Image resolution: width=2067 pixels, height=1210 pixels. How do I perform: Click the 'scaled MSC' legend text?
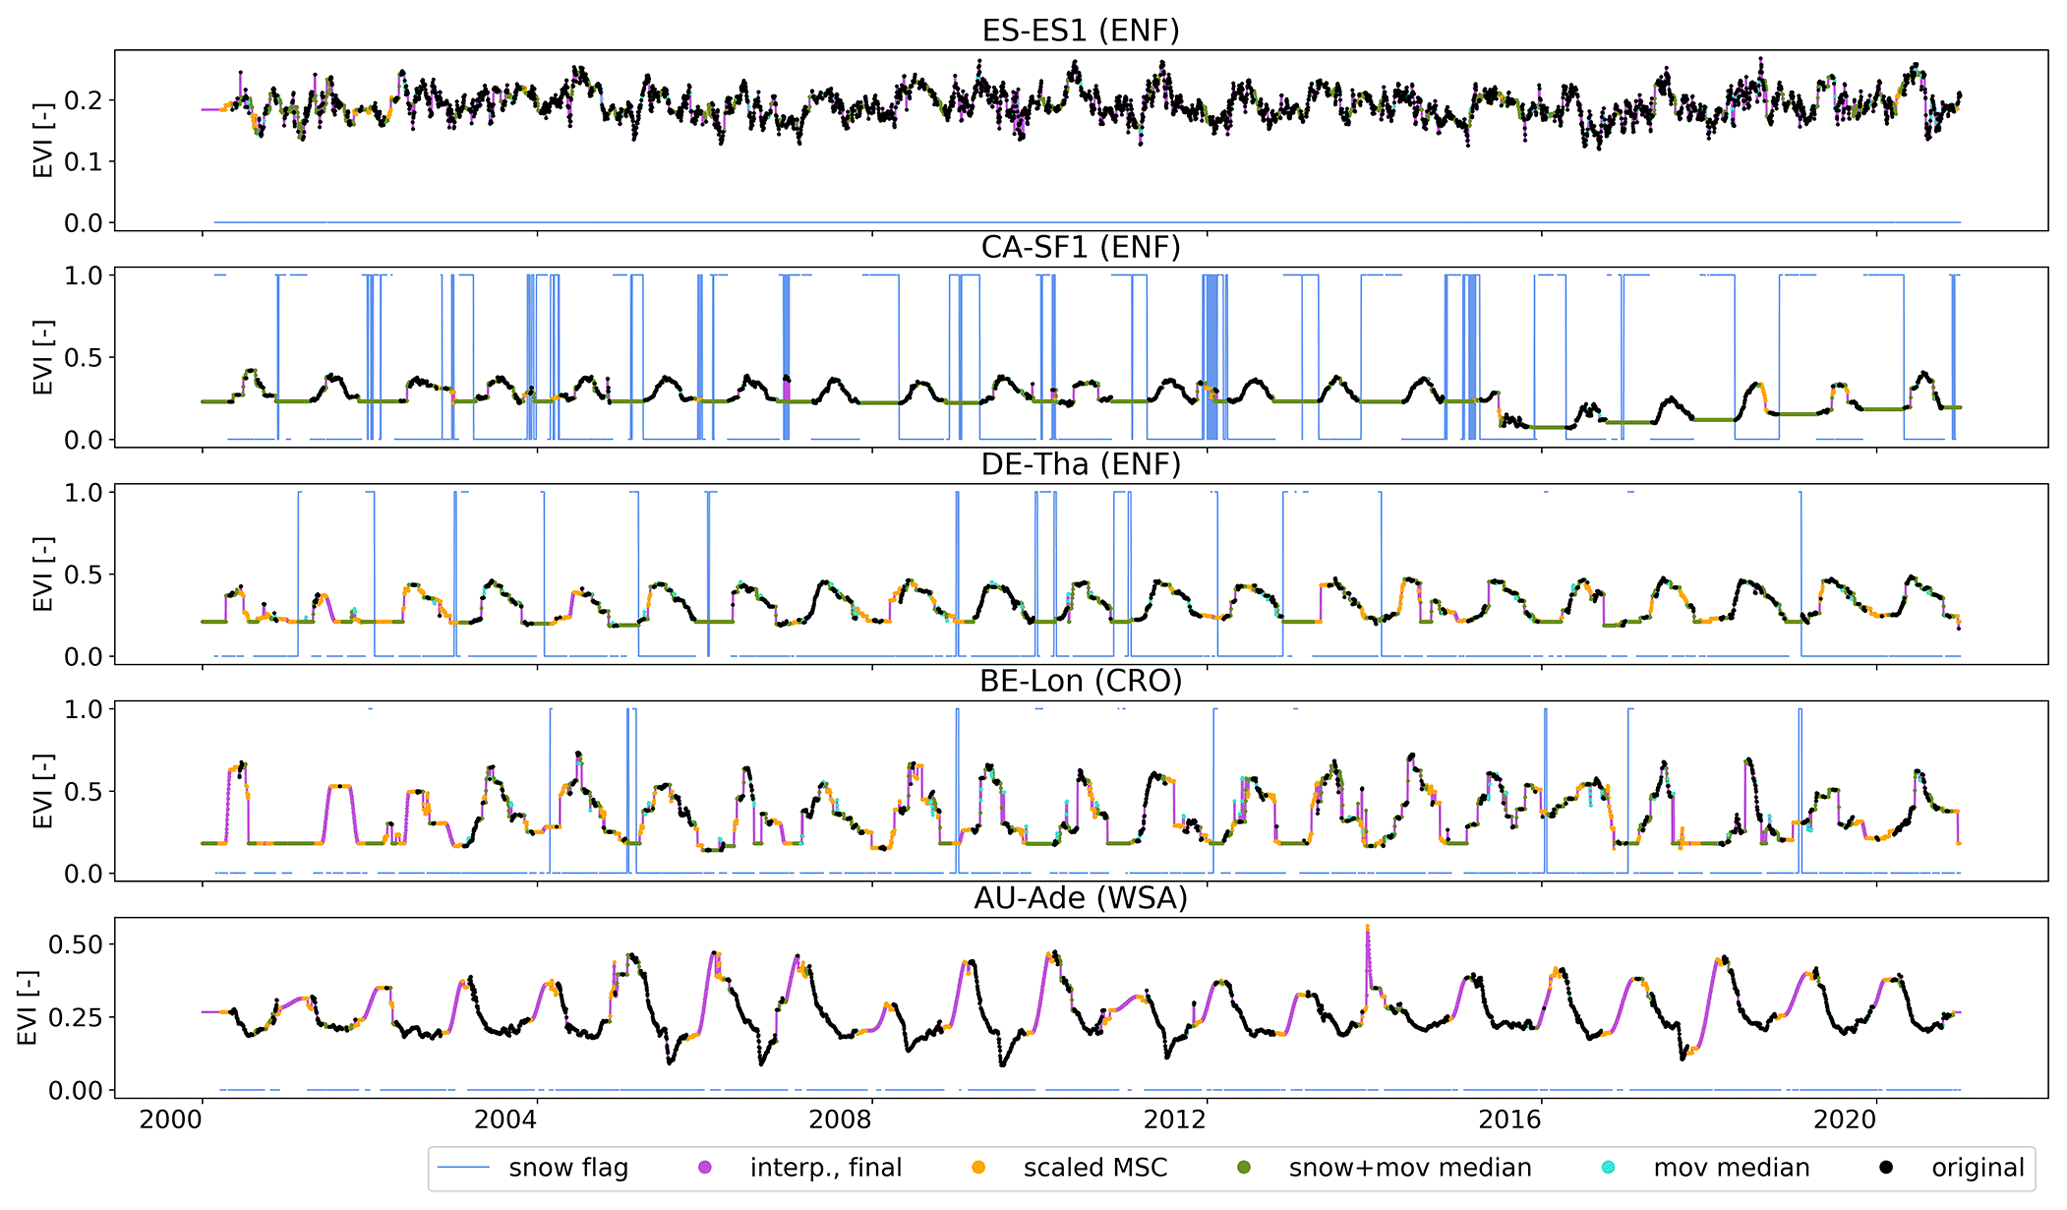[1095, 1168]
